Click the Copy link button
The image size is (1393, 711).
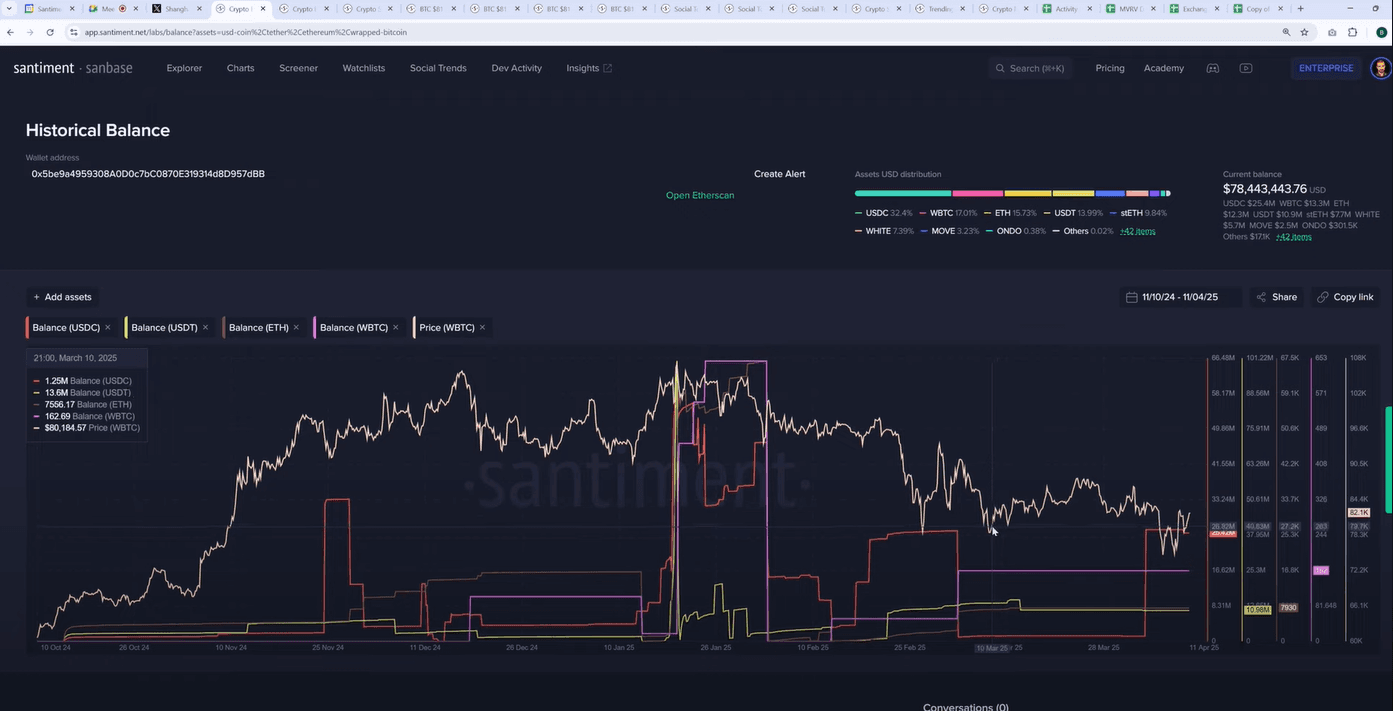(x=1345, y=297)
